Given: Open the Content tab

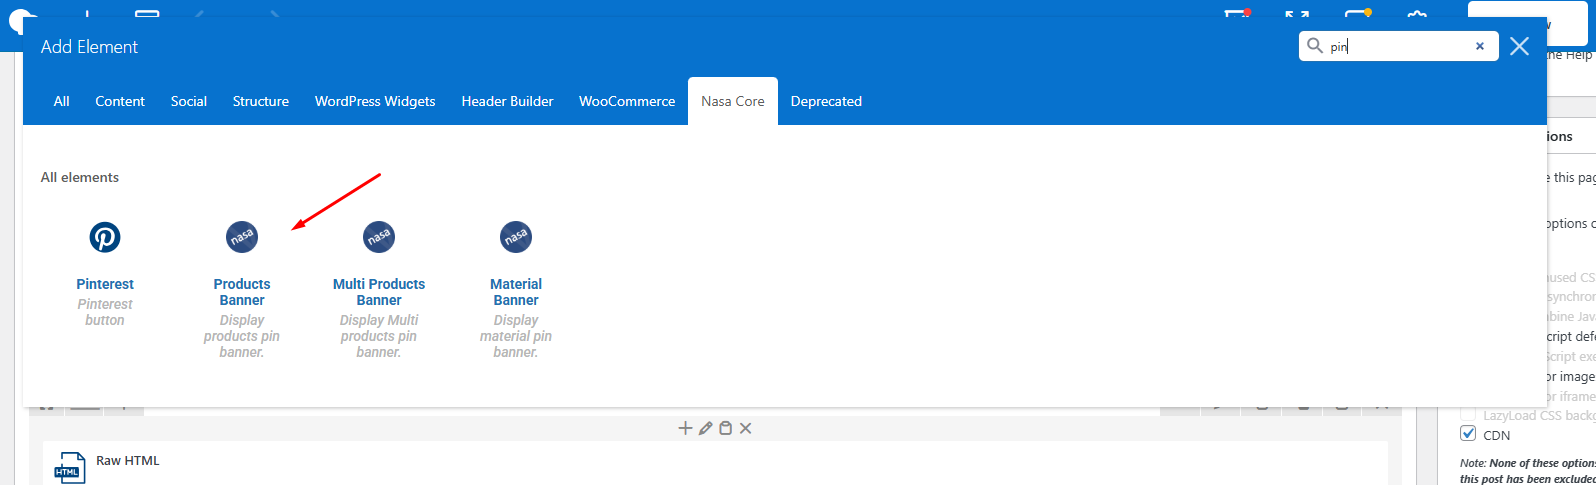Looking at the screenshot, I should pyautogui.click(x=120, y=101).
